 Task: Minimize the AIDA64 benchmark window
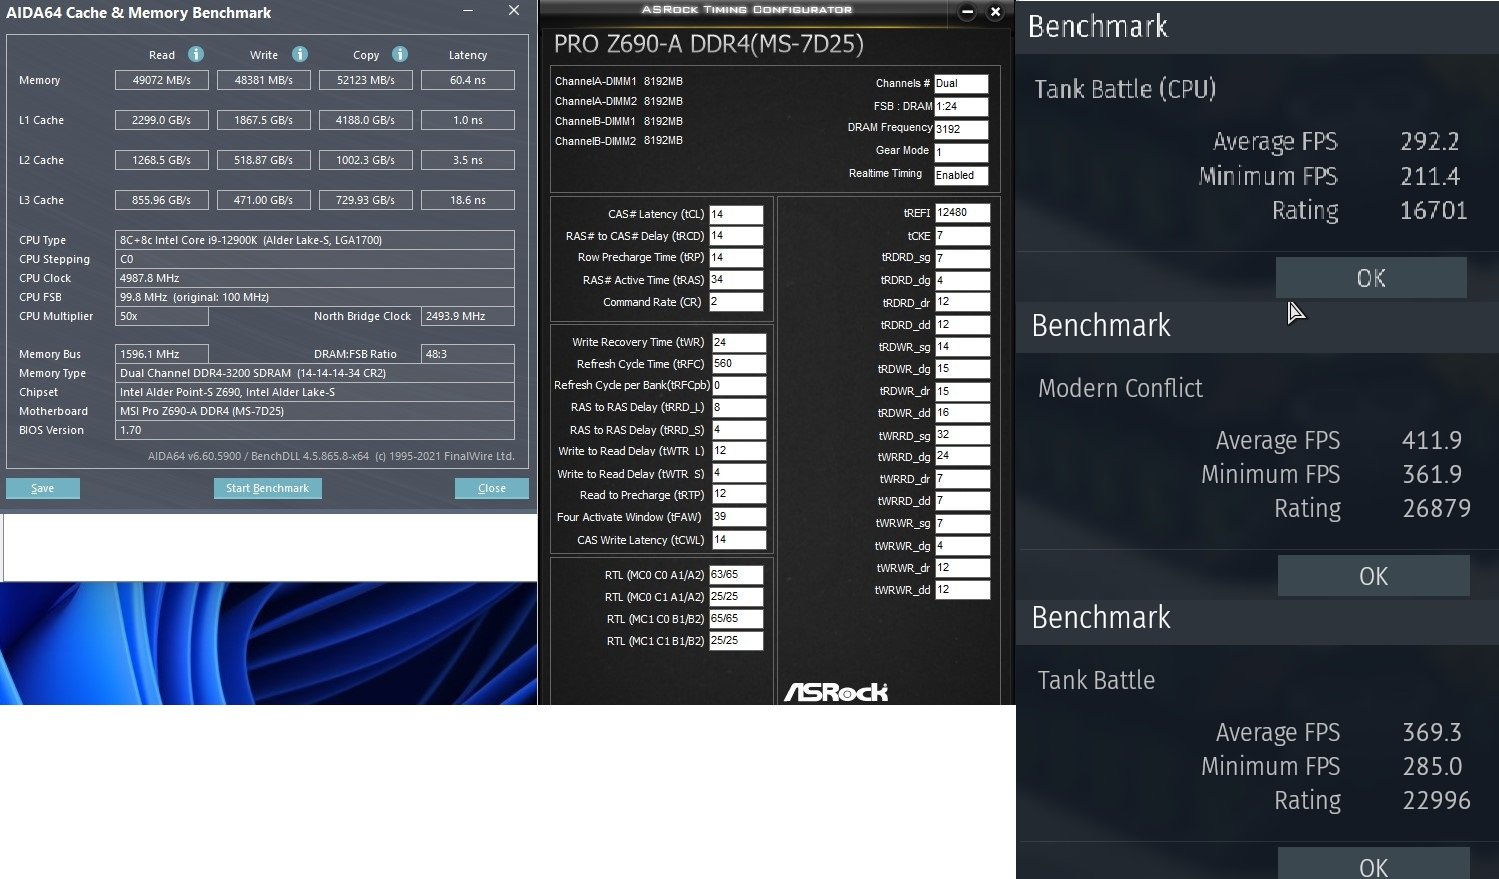[469, 11]
